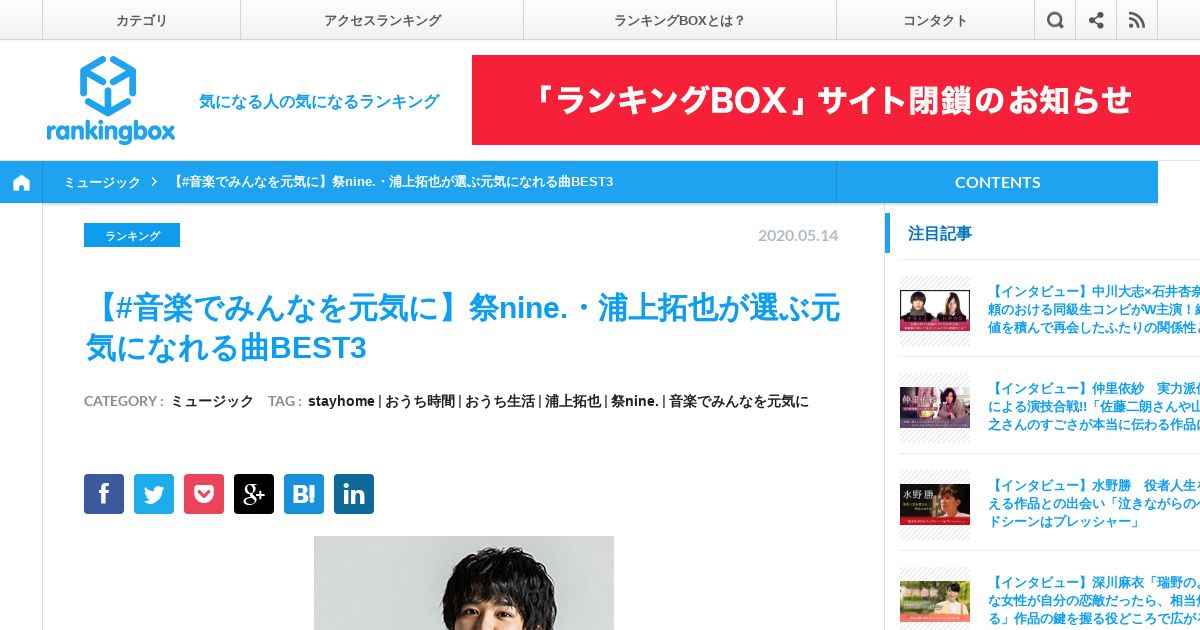Open the 水野勝 interview article
1200x630 pixels.
[1094, 503]
